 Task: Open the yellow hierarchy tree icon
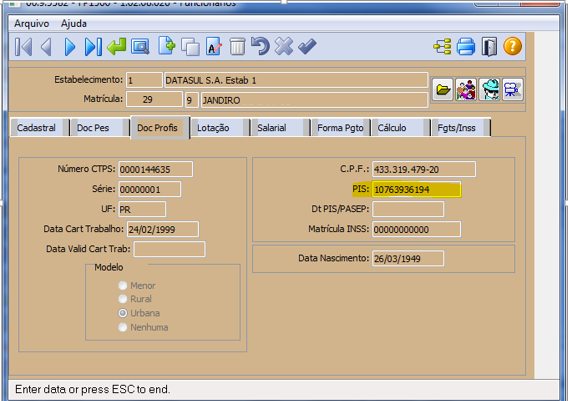442,47
